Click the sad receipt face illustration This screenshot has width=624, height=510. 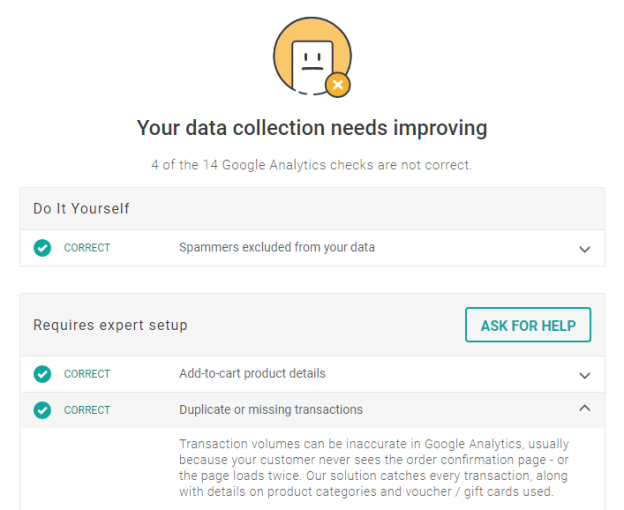(x=311, y=57)
